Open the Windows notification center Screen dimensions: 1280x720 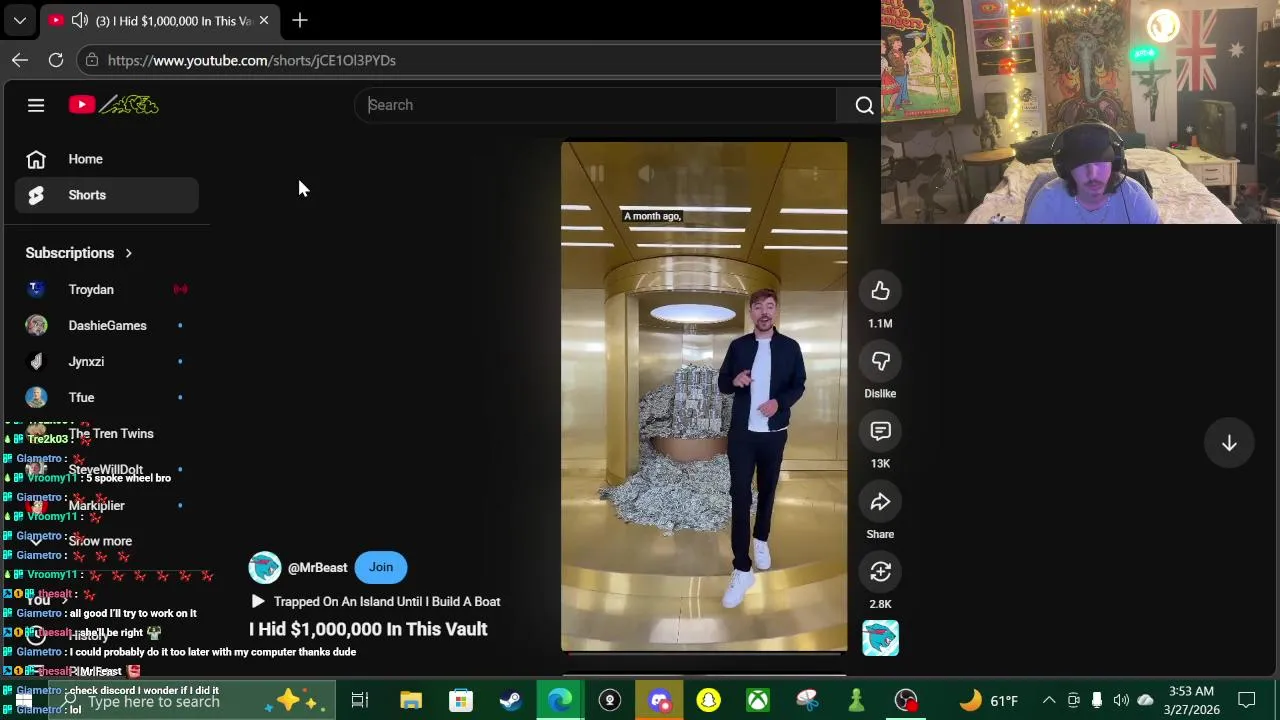[1247, 701]
